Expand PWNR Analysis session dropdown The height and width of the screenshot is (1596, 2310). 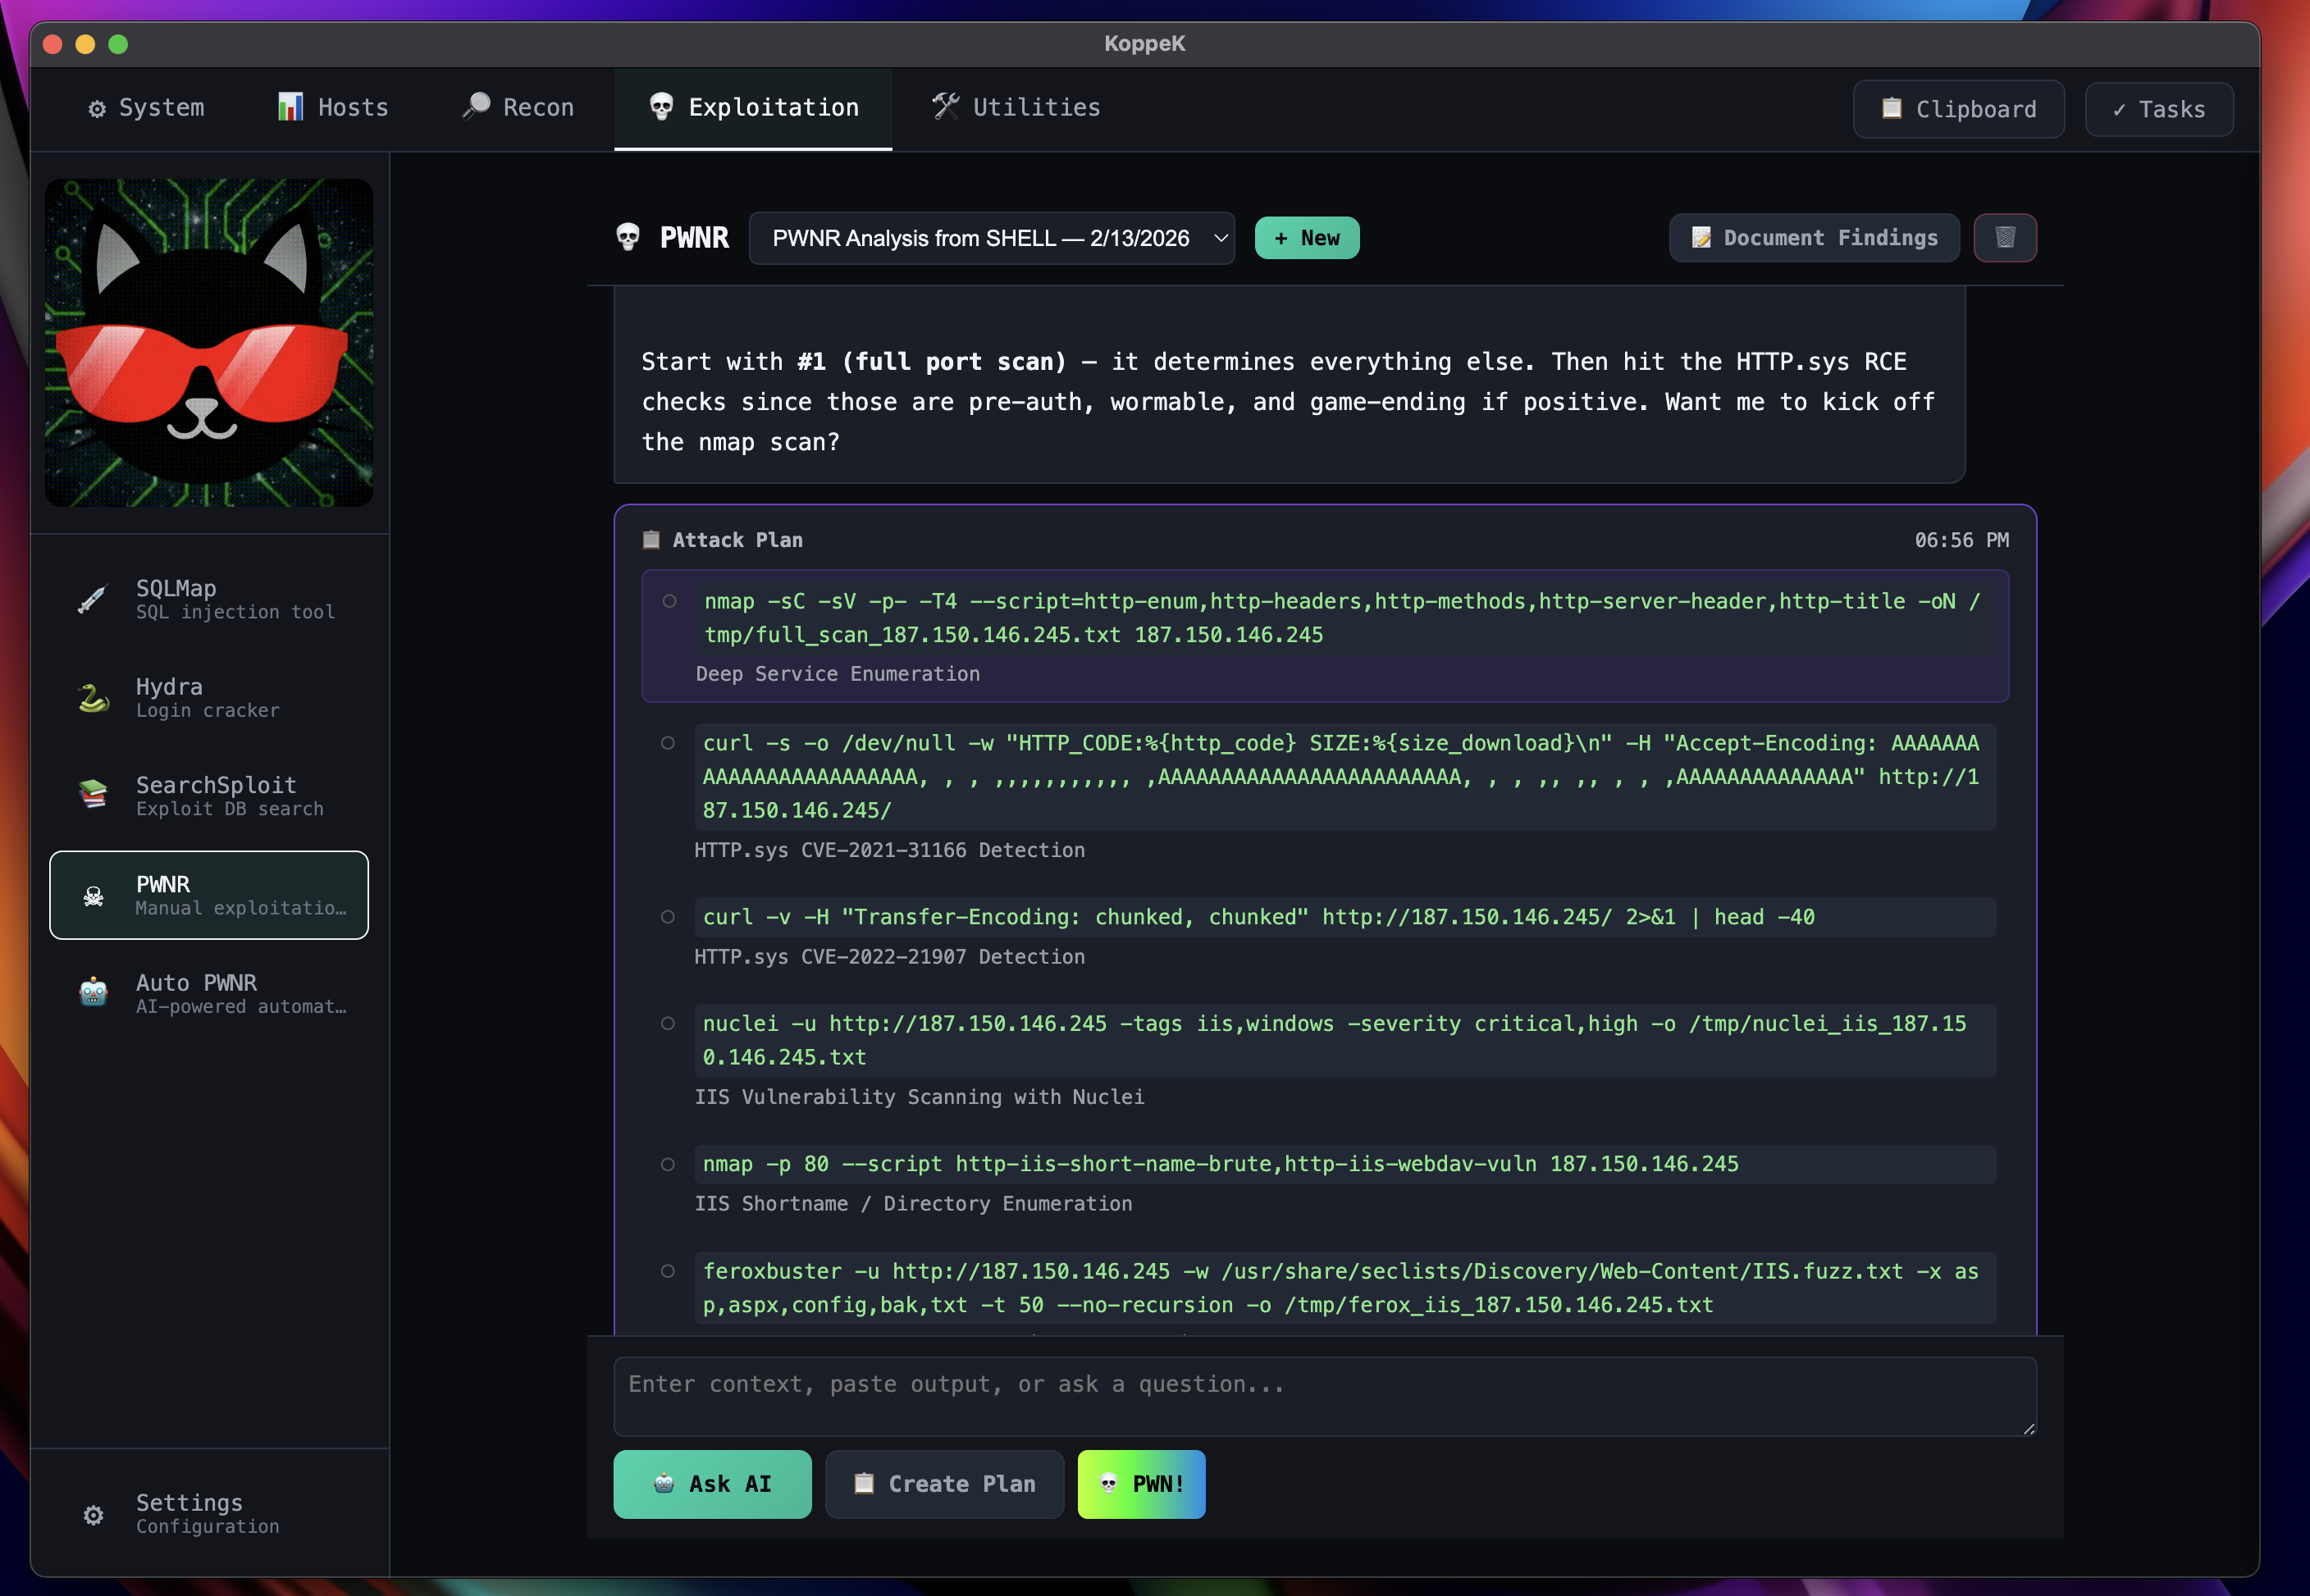coord(991,238)
